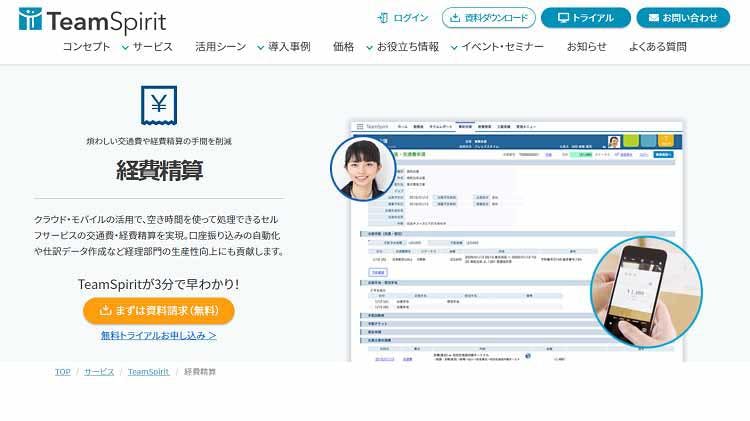Open よくある質問 FAQ page
Image resolution: width=750 pixels, height=421 pixels.
pyautogui.click(x=658, y=47)
